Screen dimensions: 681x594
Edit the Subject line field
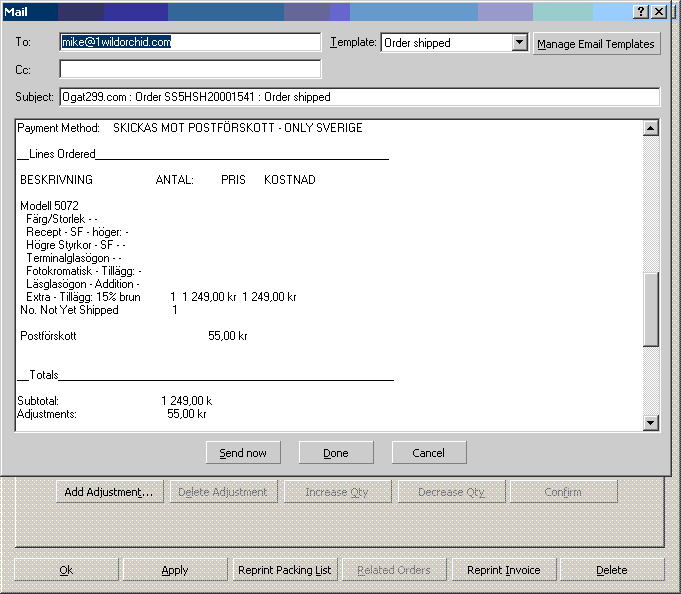tap(359, 97)
